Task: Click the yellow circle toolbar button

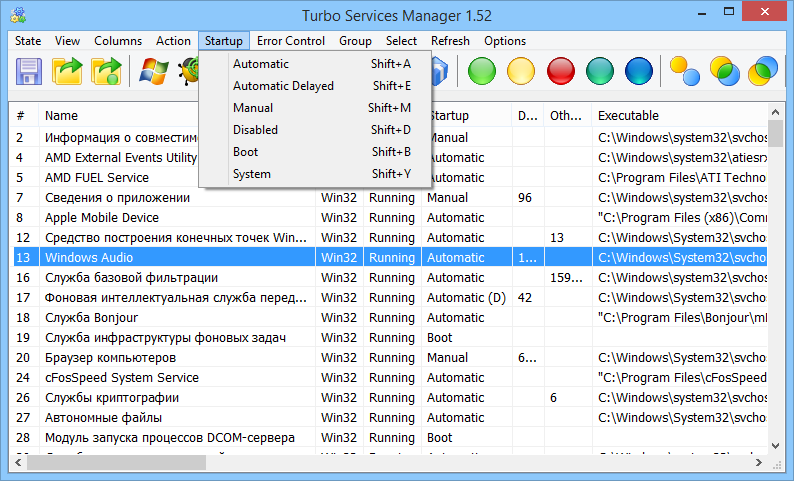Action: coord(521,71)
